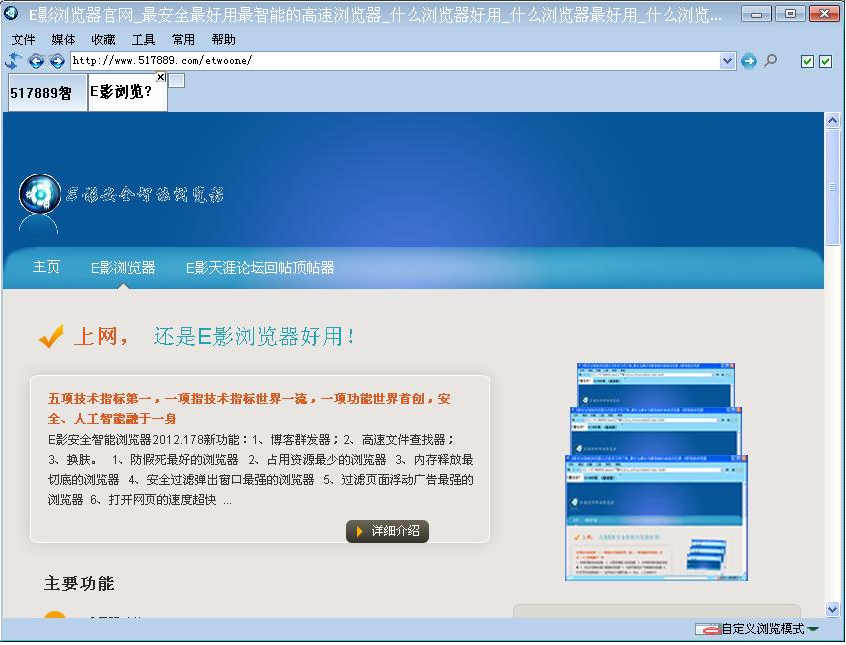The image size is (846, 645).
Task: Open E影天涯论坛回帖顶帖器 navigation link
Action: [x=260, y=268]
